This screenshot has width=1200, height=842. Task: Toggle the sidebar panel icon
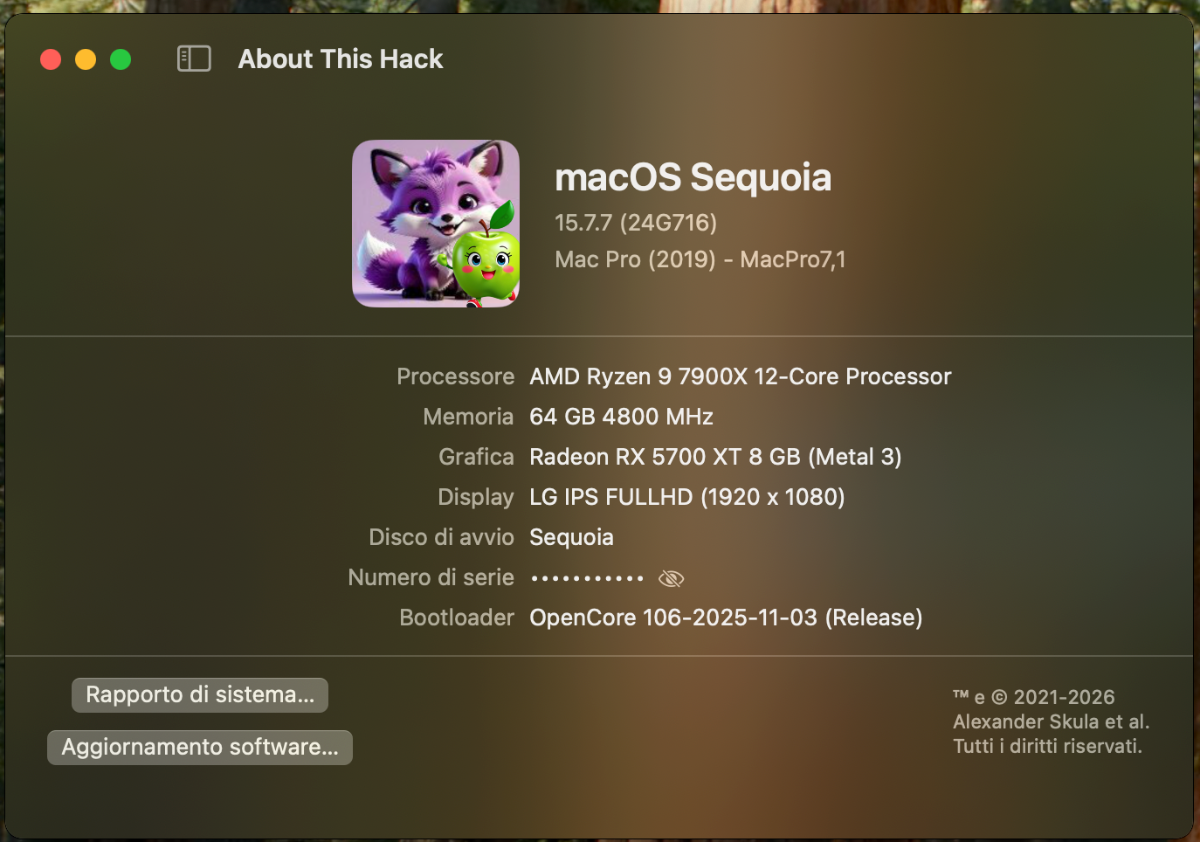coord(194,59)
